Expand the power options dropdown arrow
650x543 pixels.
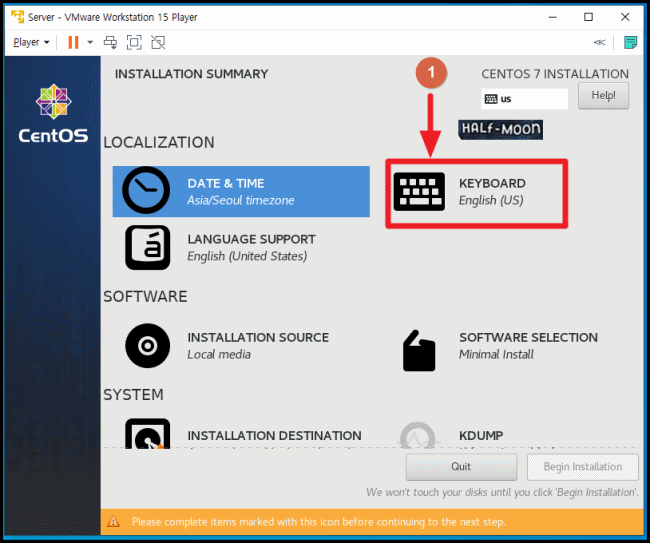coord(90,42)
